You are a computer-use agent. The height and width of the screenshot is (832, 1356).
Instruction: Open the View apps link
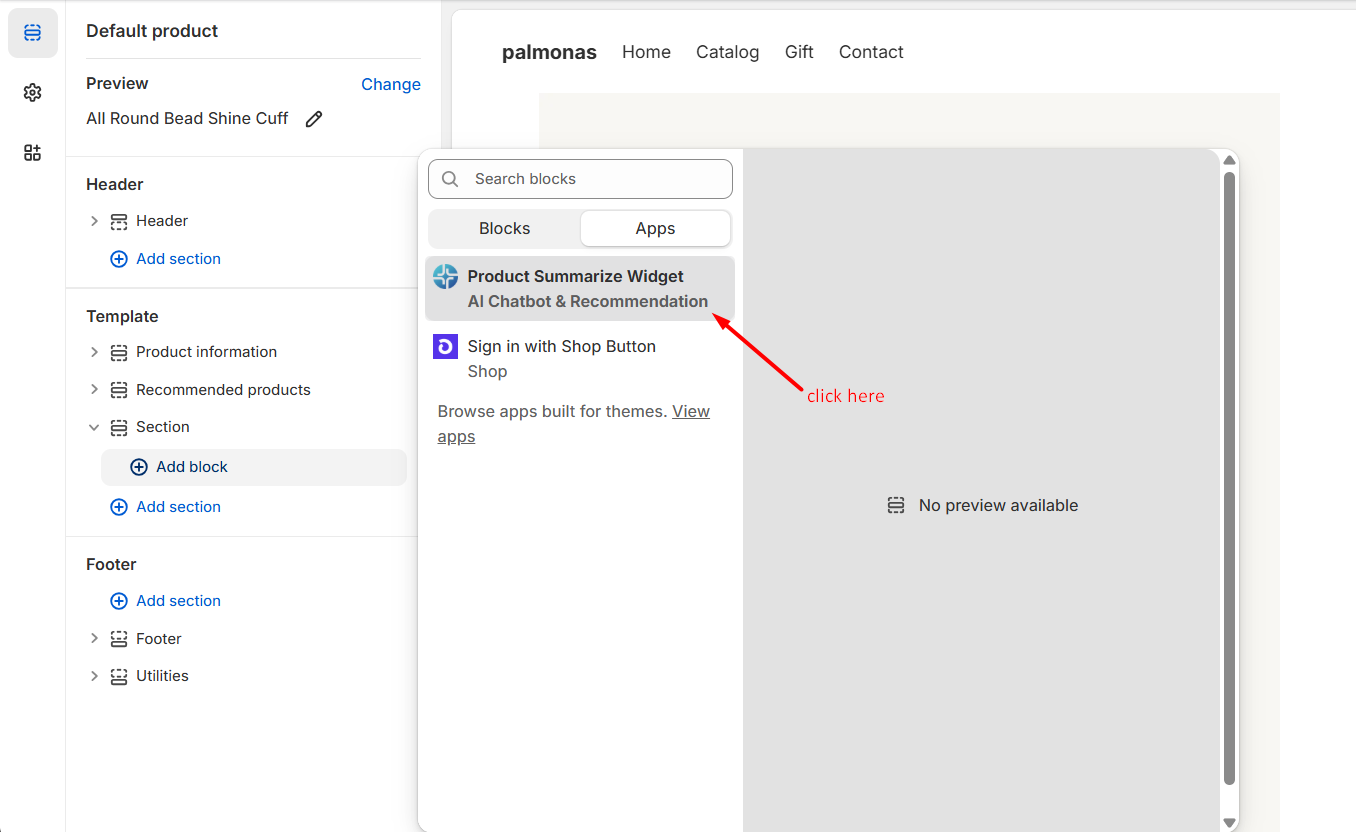pyautogui.click(x=691, y=411)
